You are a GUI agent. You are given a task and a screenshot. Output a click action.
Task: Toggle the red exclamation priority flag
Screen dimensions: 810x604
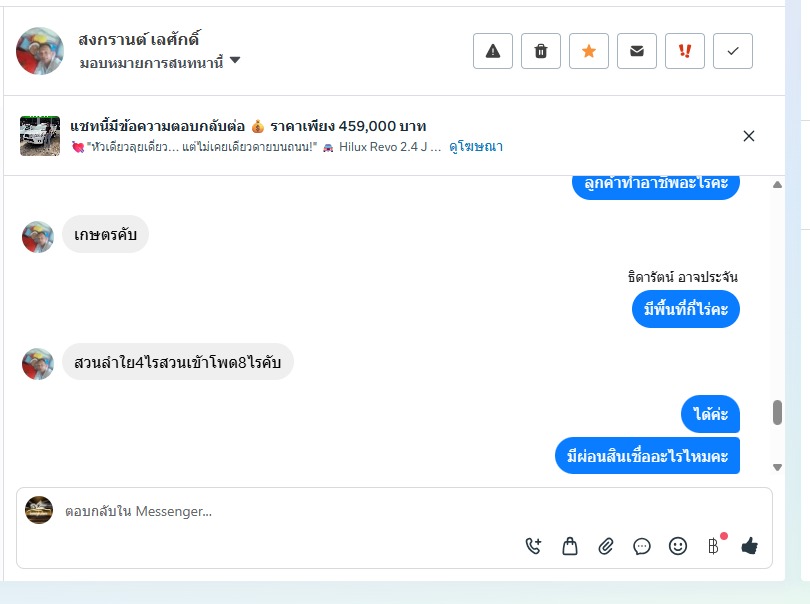click(685, 51)
